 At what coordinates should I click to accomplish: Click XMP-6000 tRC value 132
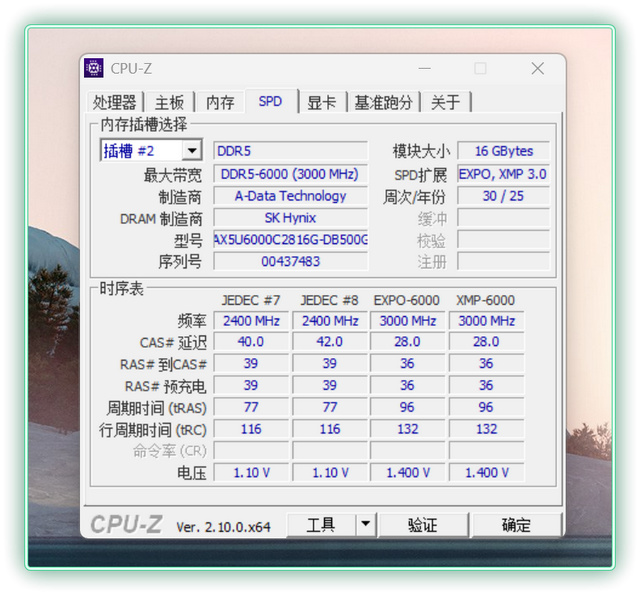click(x=486, y=429)
